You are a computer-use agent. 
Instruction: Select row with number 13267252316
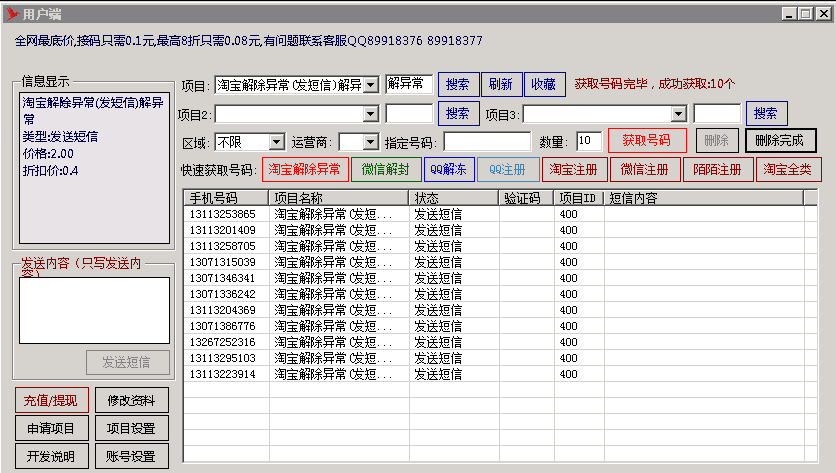[x=500, y=342]
